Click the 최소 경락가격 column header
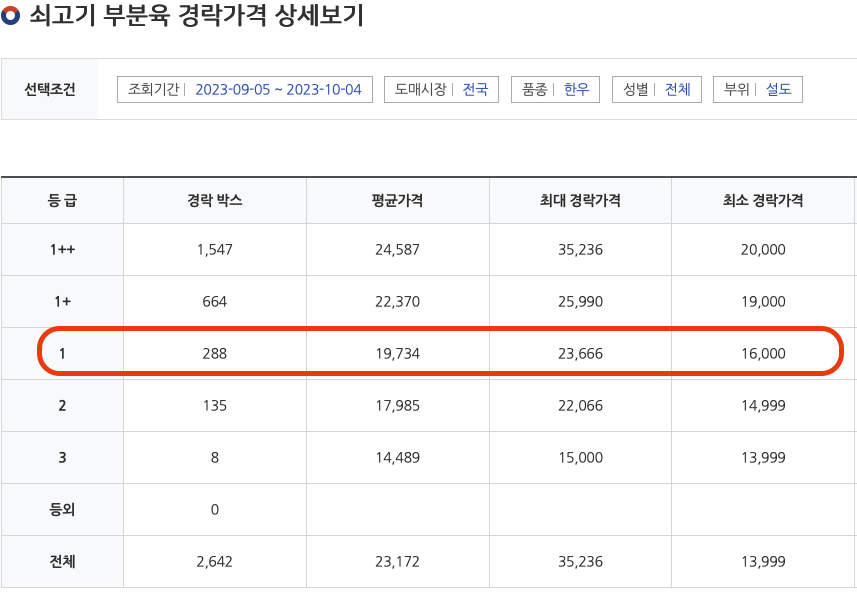The image size is (857, 592). pyautogui.click(x=763, y=201)
